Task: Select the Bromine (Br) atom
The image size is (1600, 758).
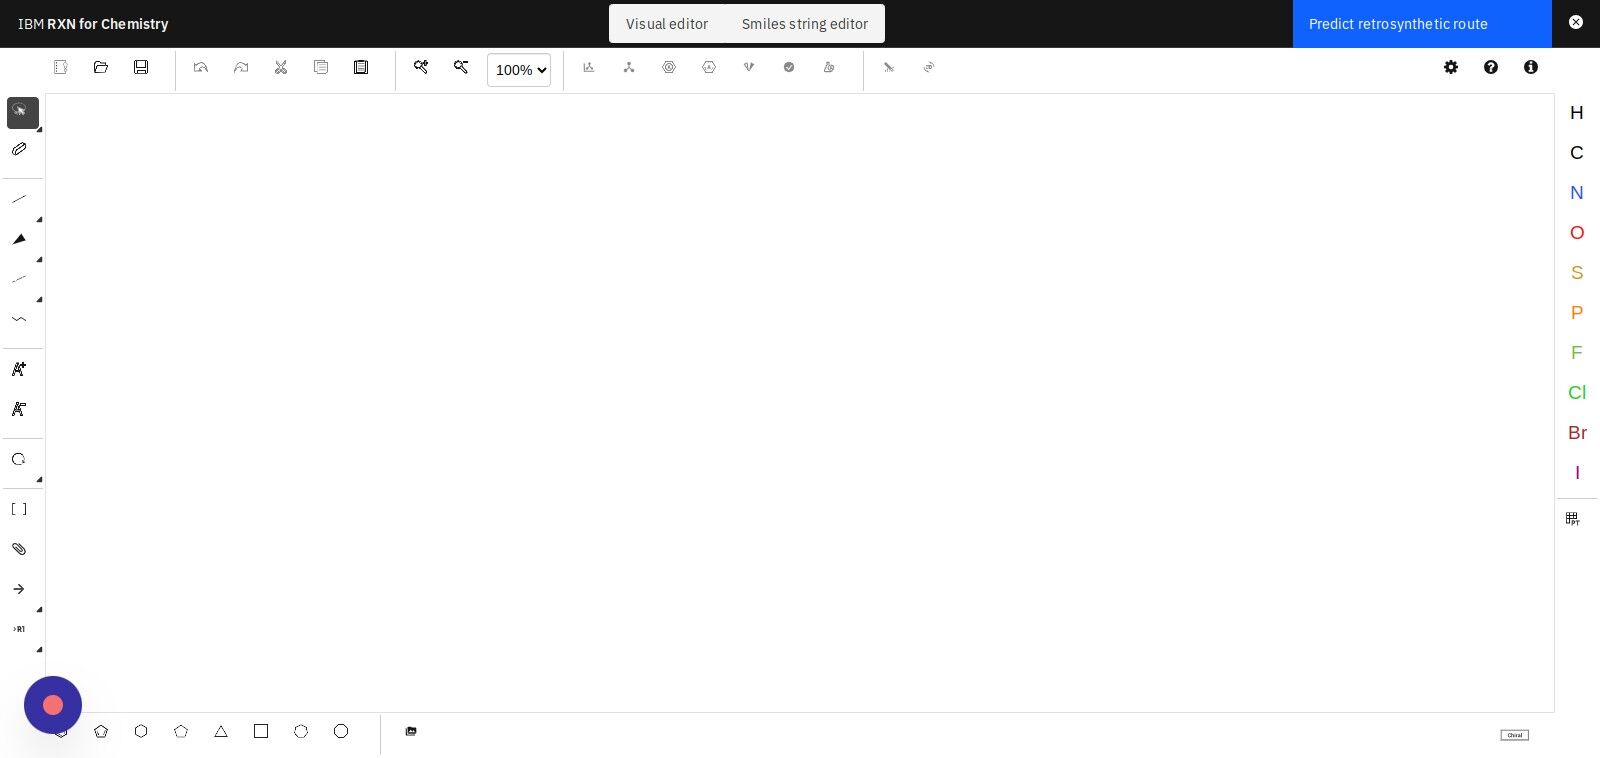Action: [x=1577, y=433]
